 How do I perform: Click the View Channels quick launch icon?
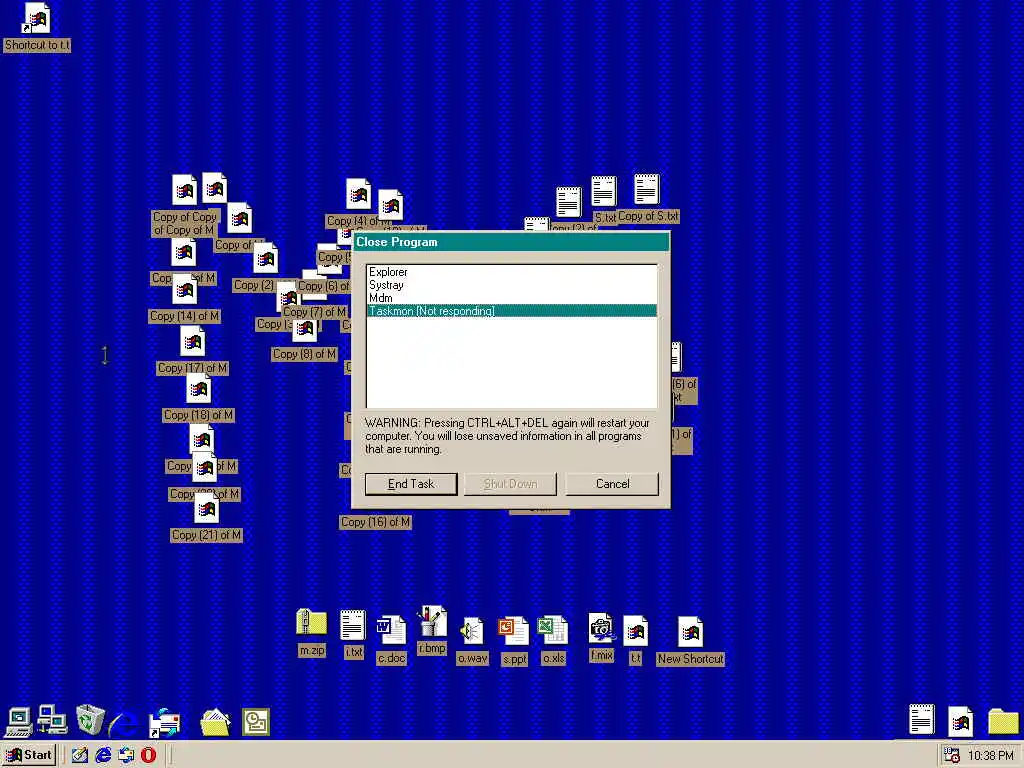[126, 755]
